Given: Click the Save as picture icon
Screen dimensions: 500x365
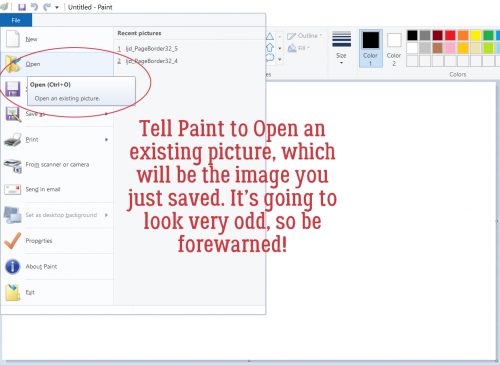Looking at the screenshot, I should pyautogui.click(x=13, y=114).
